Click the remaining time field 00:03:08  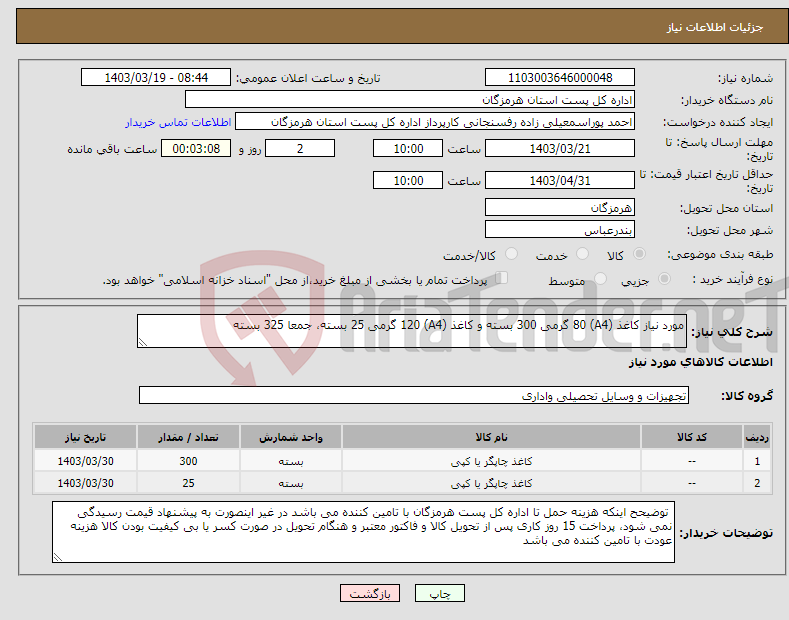point(196,148)
